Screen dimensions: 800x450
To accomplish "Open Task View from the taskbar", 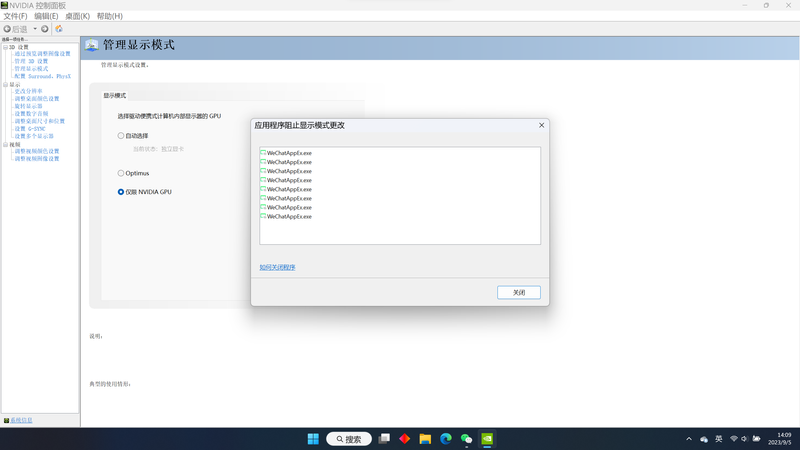I will click(x=384, y=439).
